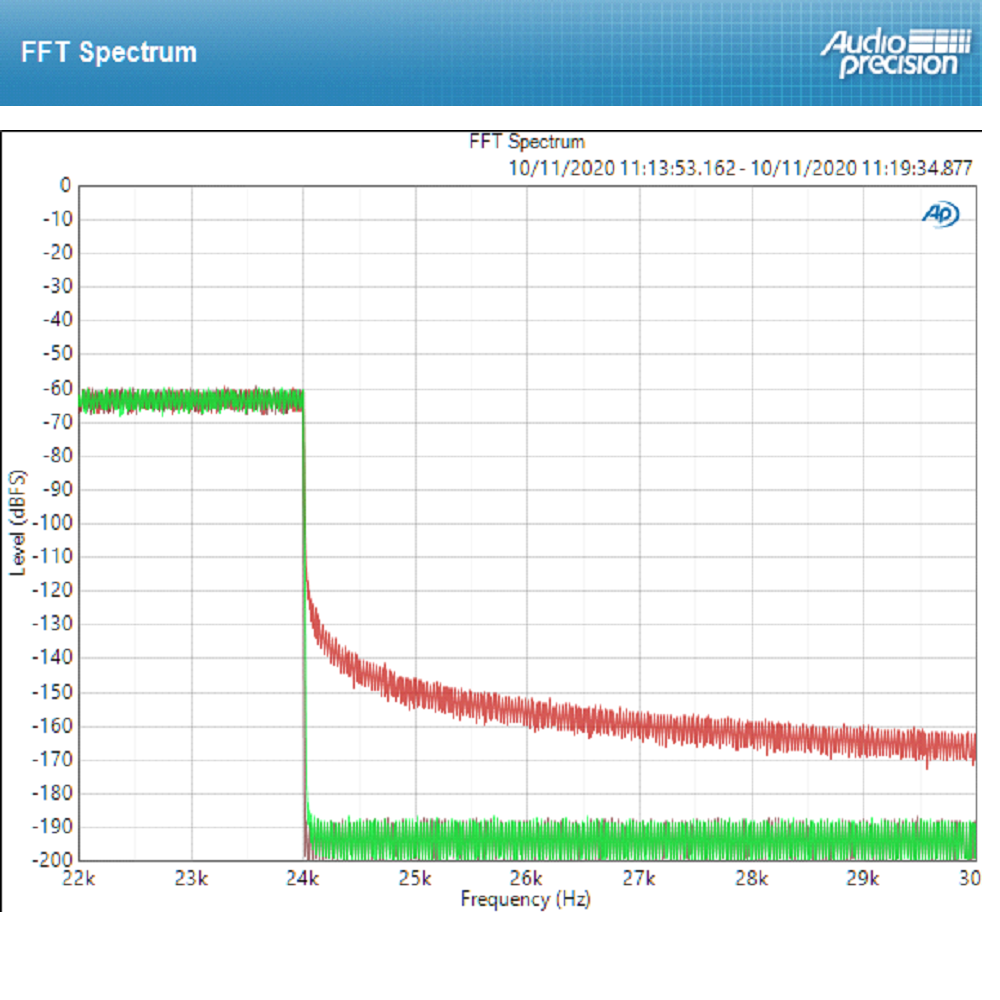Screen dimensions: 1000x1000
Task: Click the 0 level tick label
Action: (65, 186)
